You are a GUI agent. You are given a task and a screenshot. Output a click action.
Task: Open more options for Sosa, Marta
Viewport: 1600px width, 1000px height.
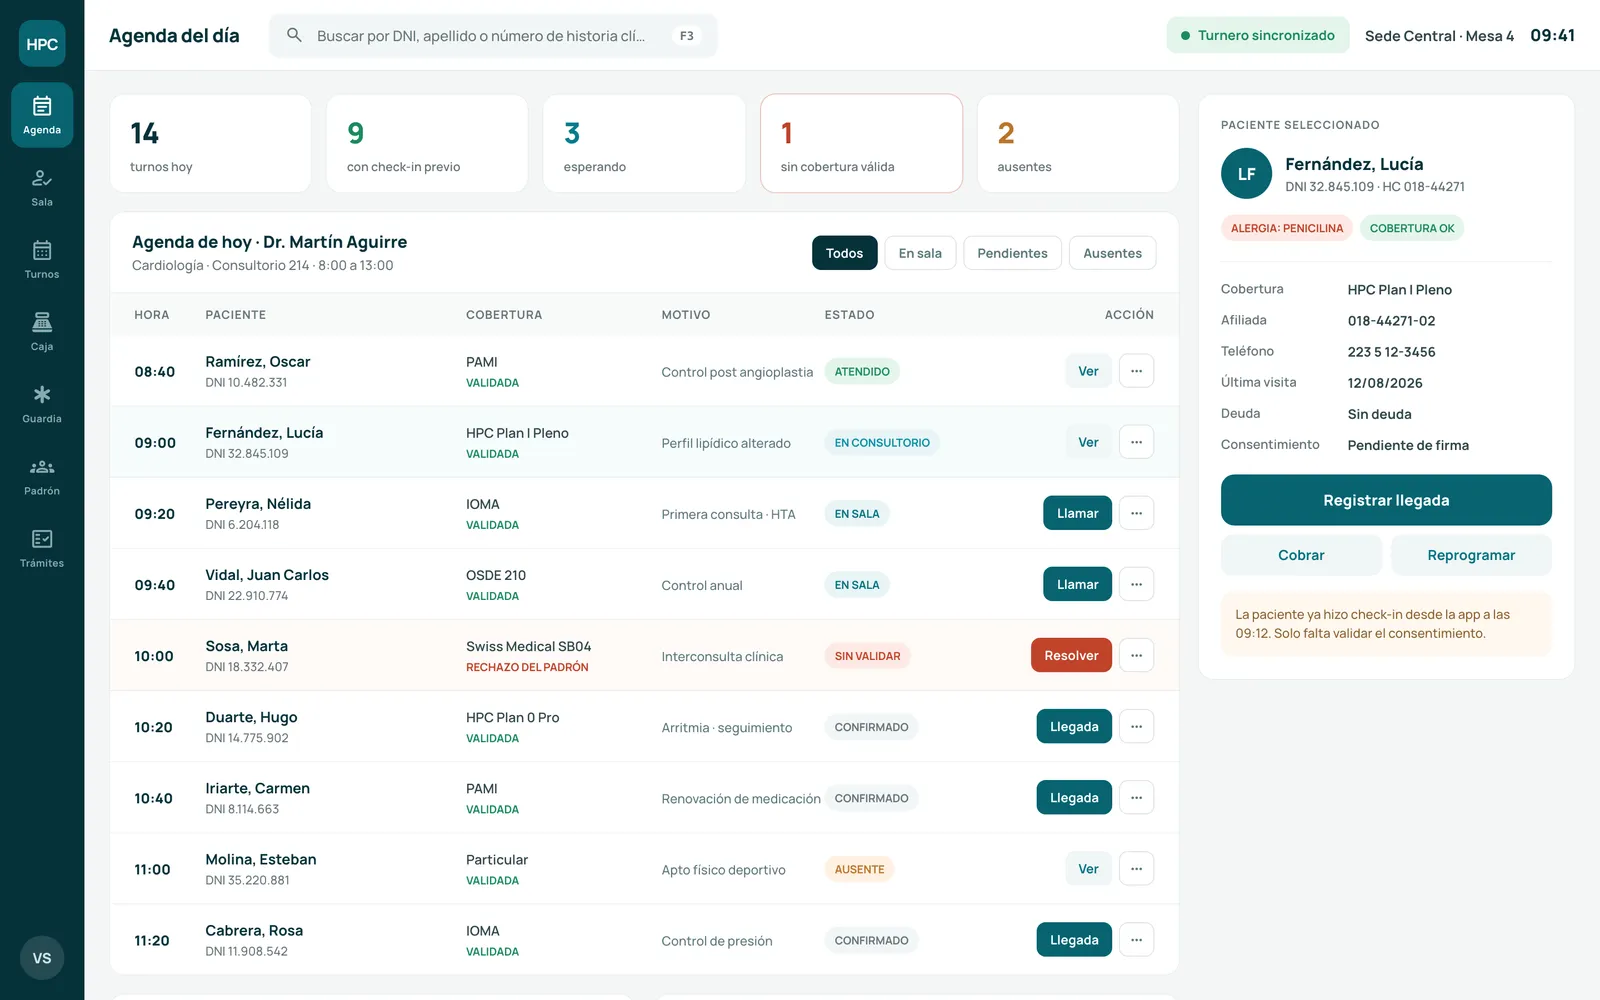[x=1136, y=655]
